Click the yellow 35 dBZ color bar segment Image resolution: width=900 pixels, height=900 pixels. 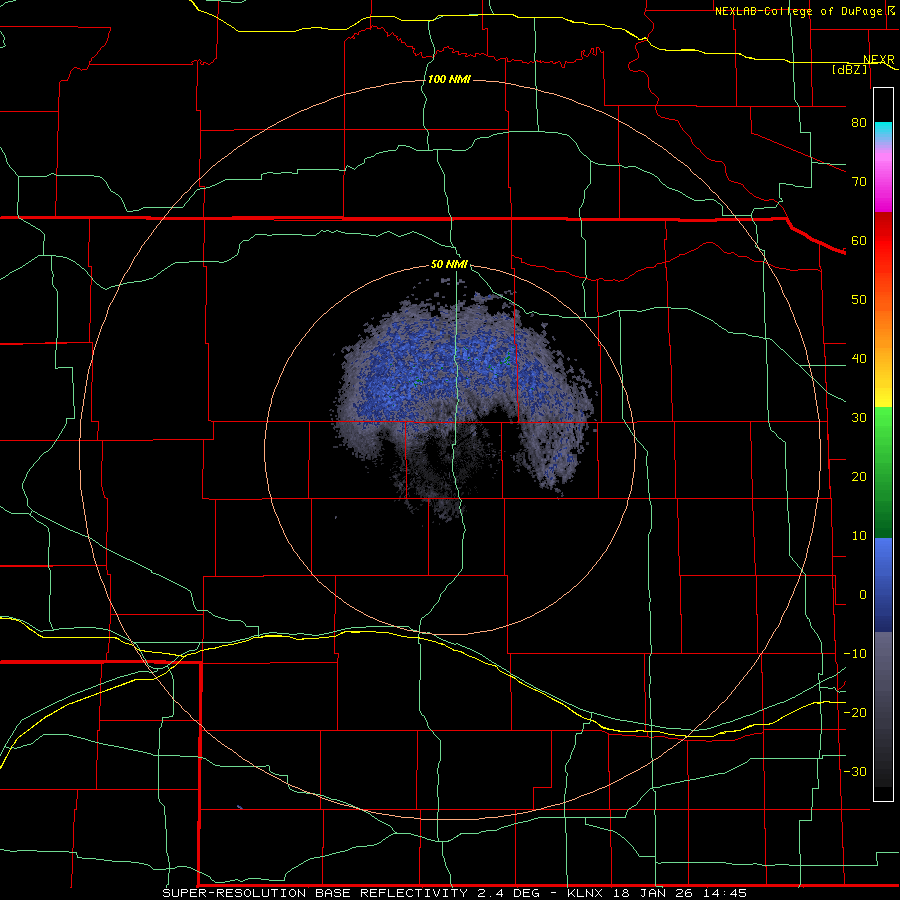883,393
